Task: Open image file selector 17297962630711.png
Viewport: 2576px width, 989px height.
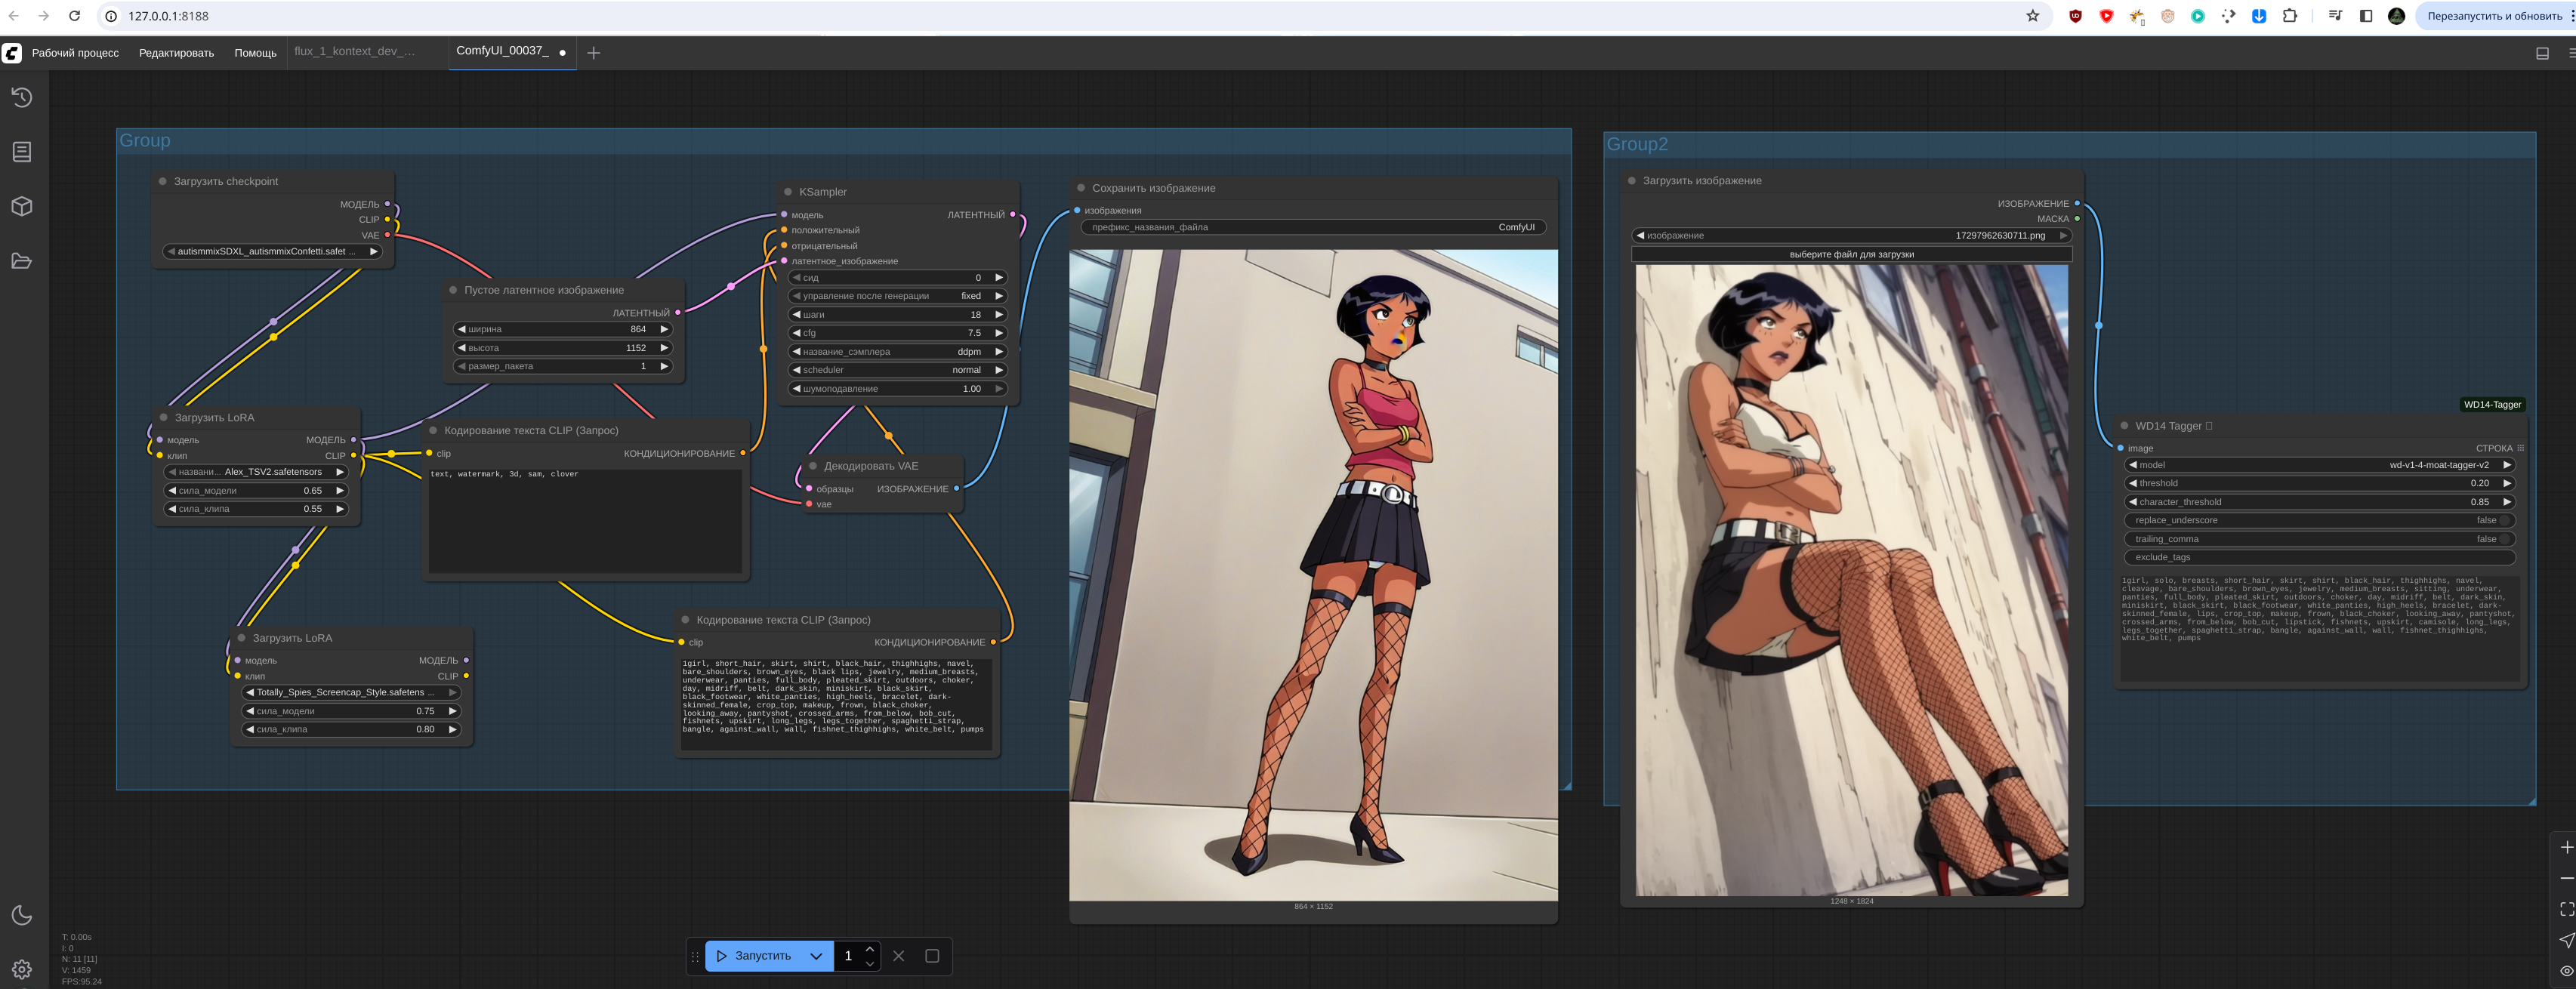Action: (x=1851, y=236)
